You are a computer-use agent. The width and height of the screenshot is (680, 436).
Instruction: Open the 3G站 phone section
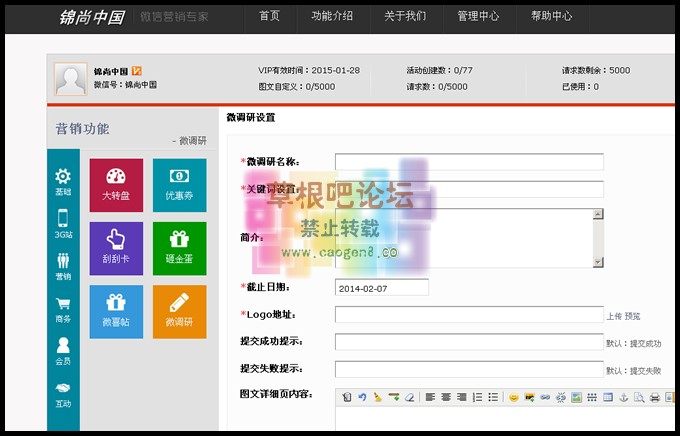pos(63,224)
